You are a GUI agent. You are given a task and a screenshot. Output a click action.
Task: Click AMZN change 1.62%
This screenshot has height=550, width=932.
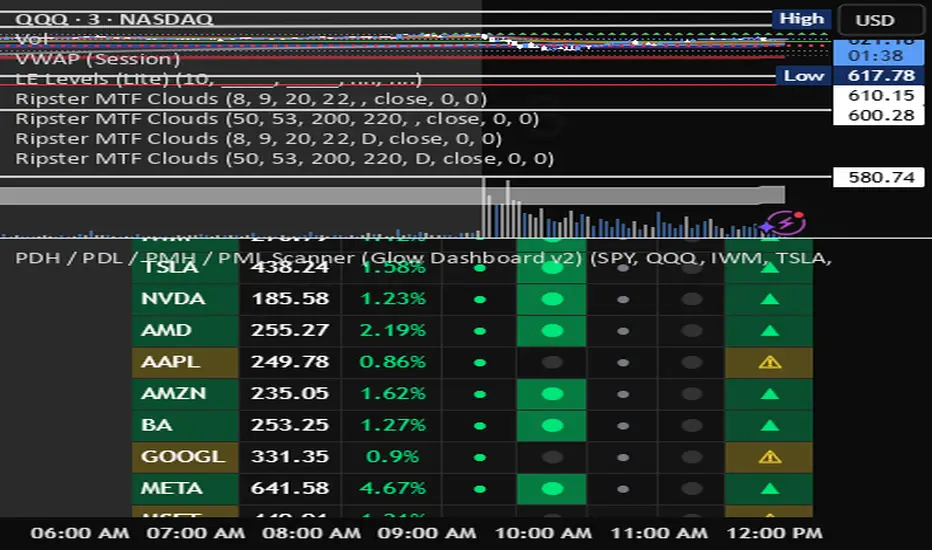pos(393,393)
